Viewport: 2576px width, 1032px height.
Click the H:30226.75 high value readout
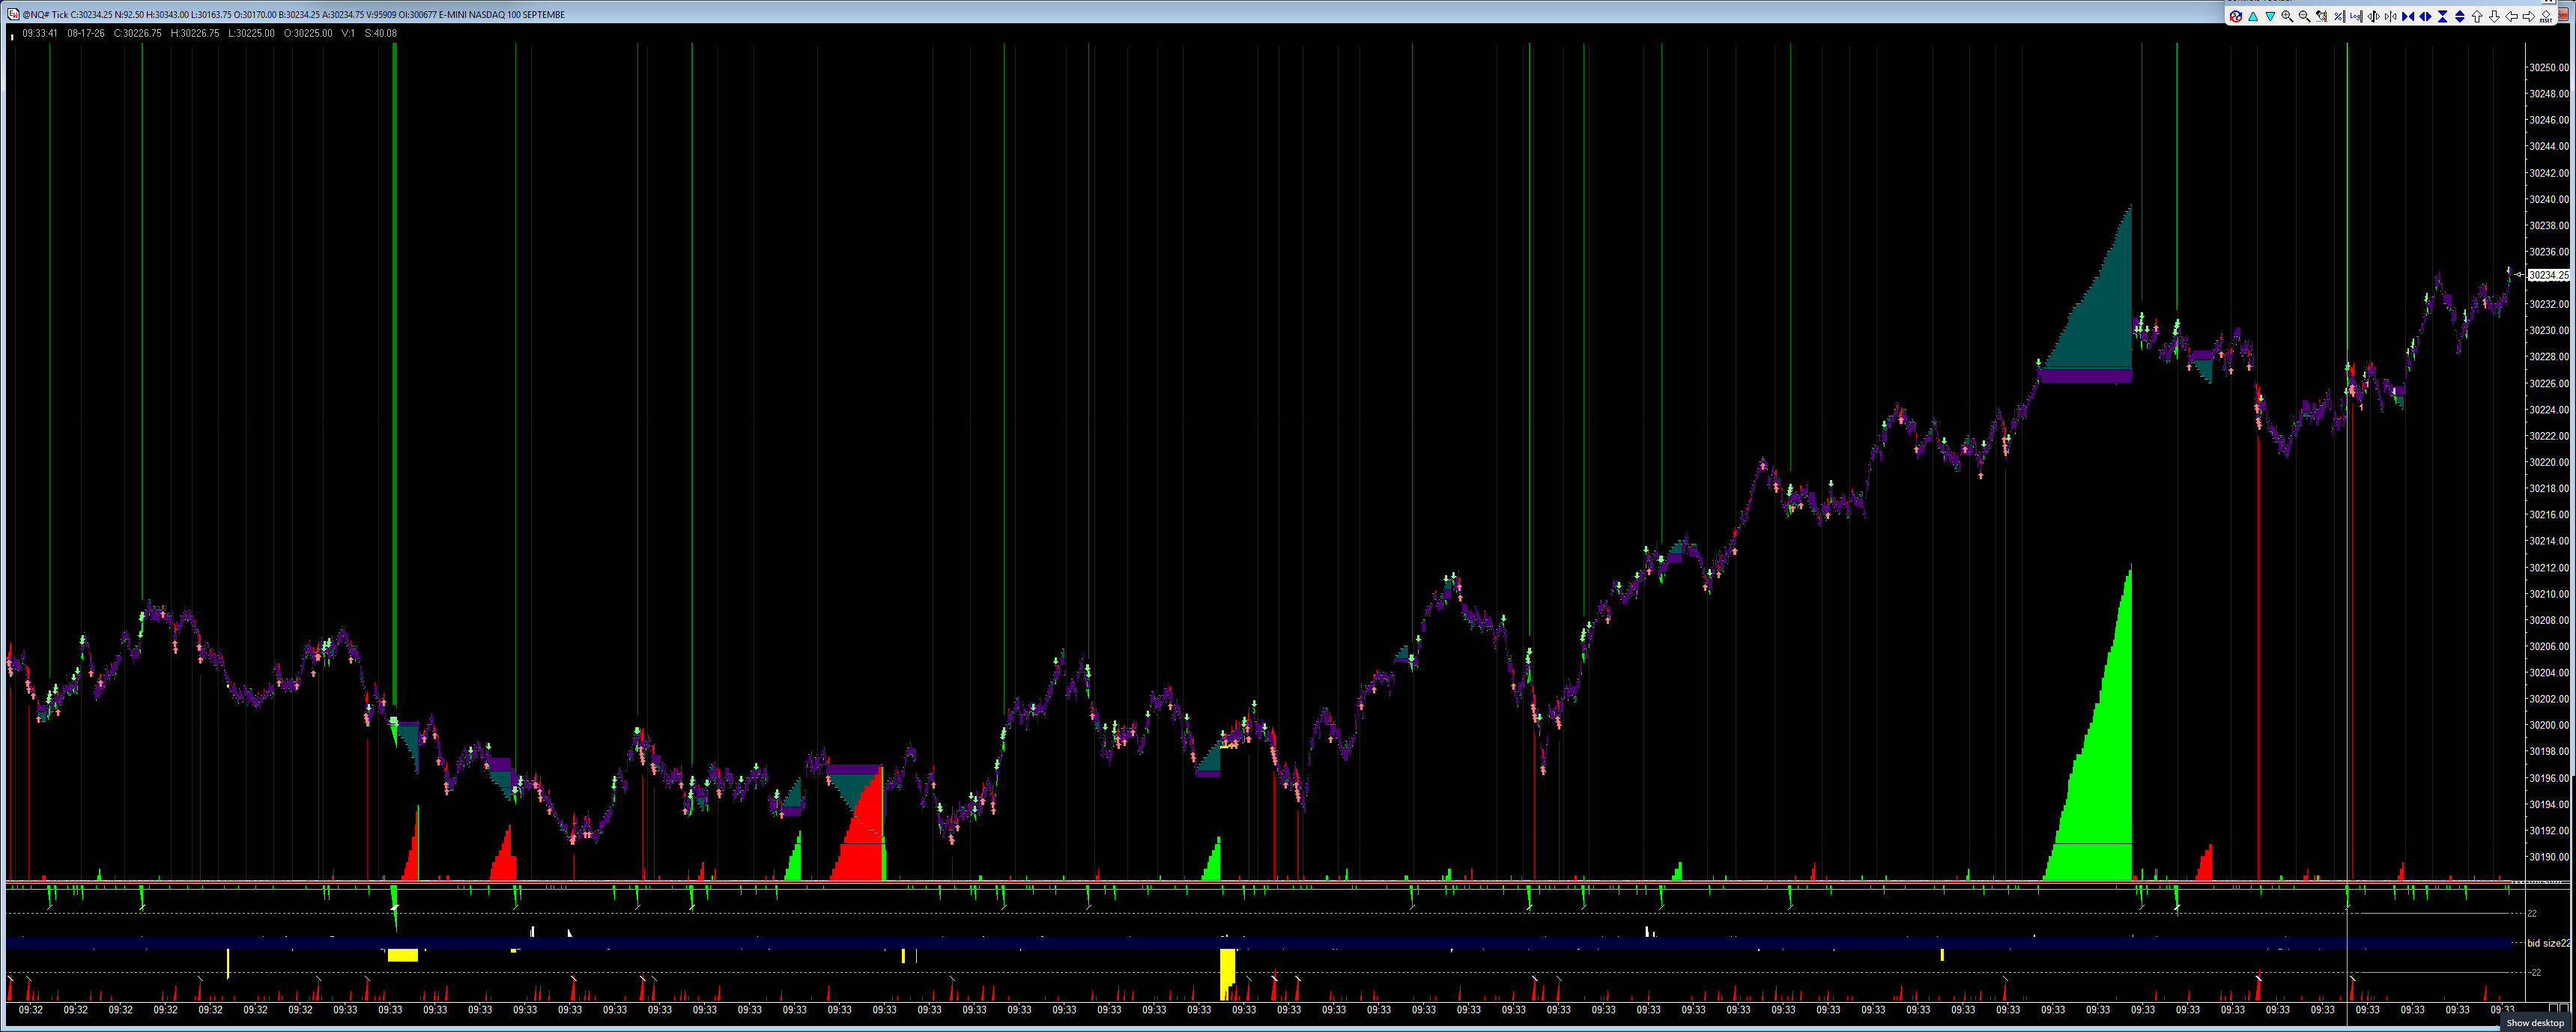point(195,33)
